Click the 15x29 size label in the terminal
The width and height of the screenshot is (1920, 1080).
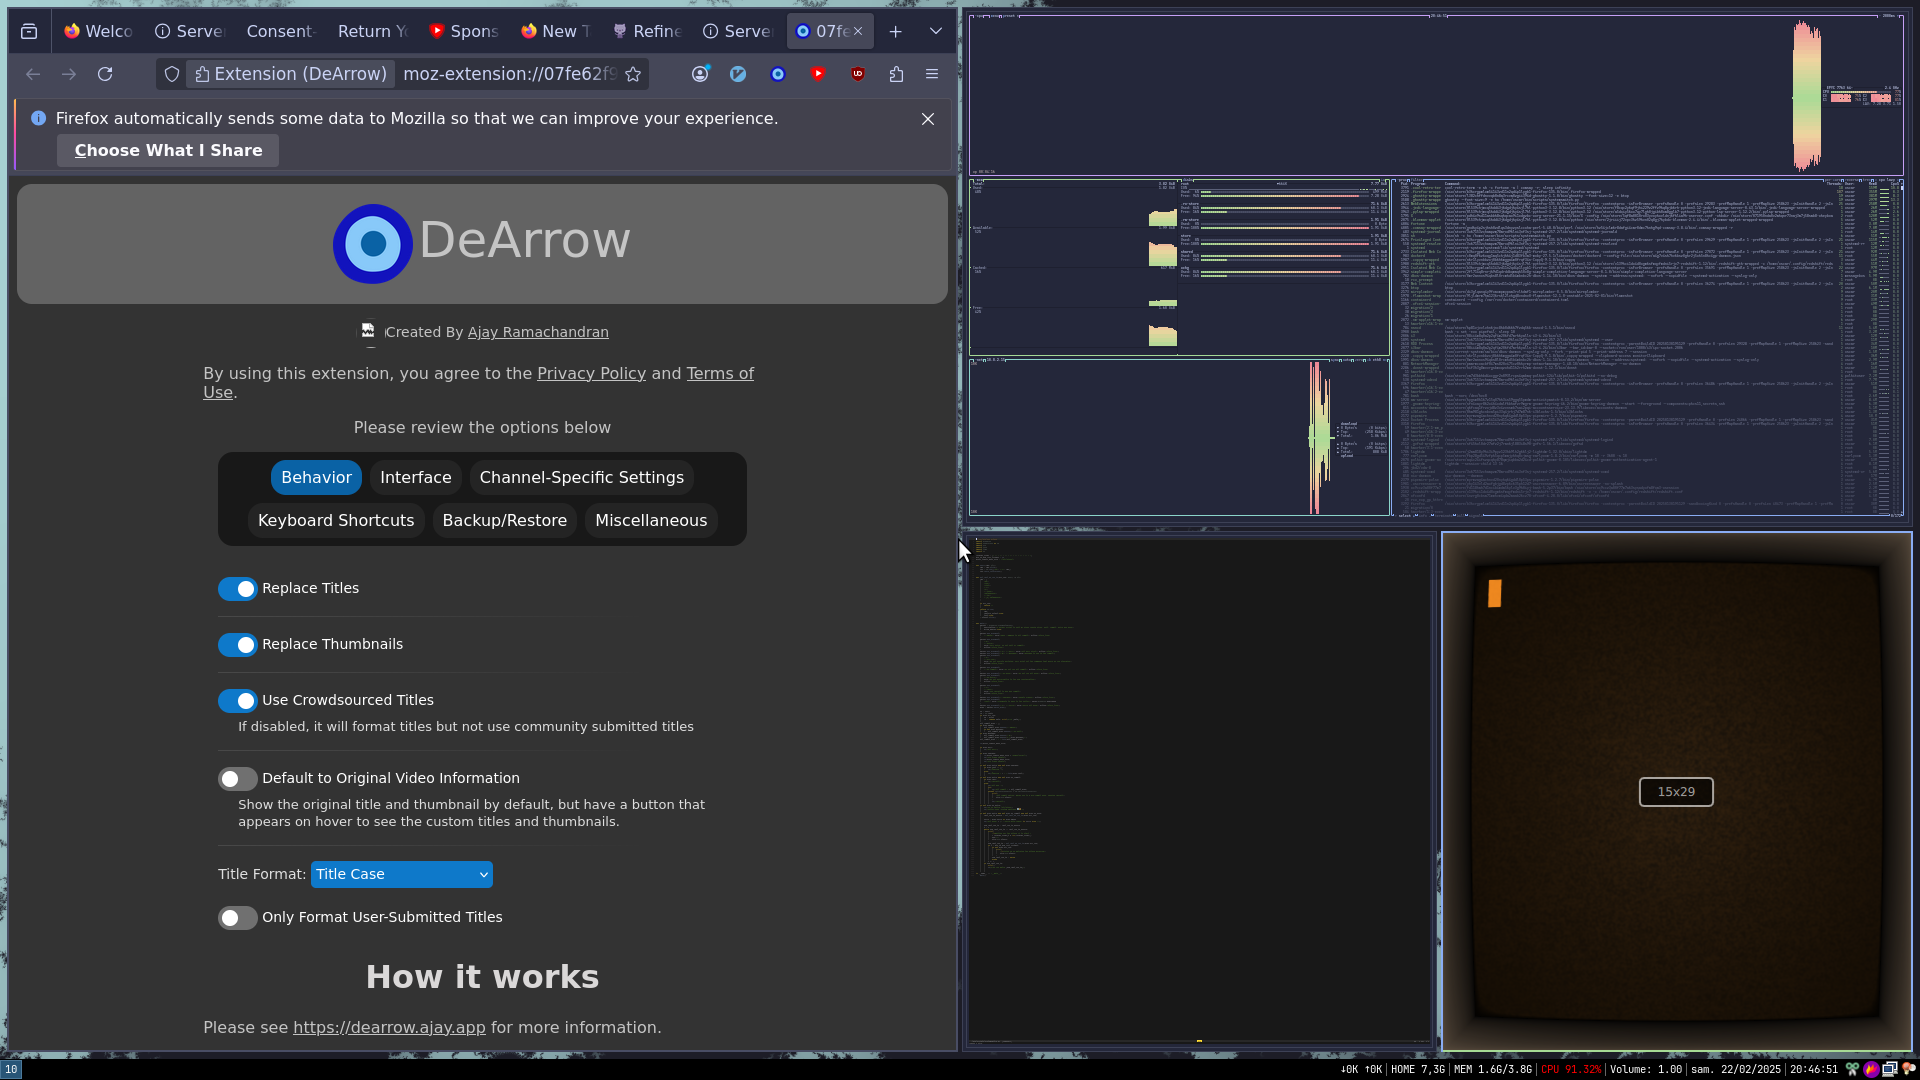[x=1676, y=792]
